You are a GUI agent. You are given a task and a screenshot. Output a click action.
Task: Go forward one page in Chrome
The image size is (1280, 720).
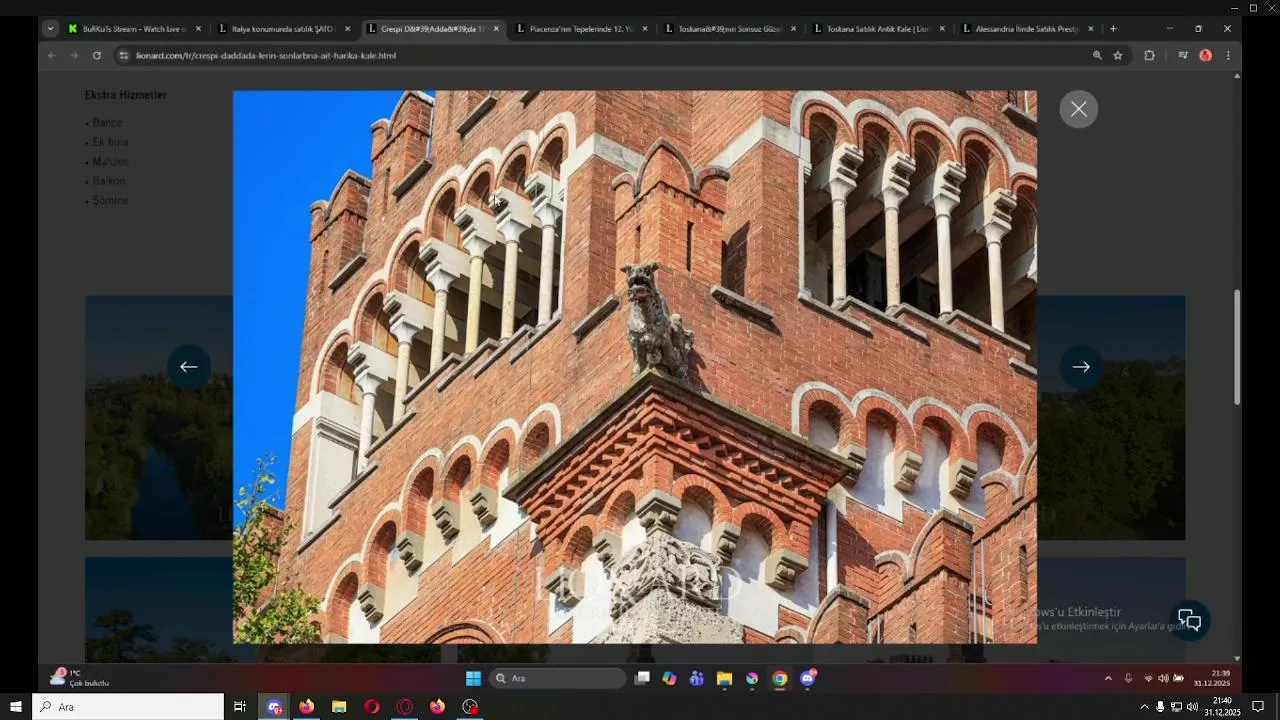(x=74, y=56)
